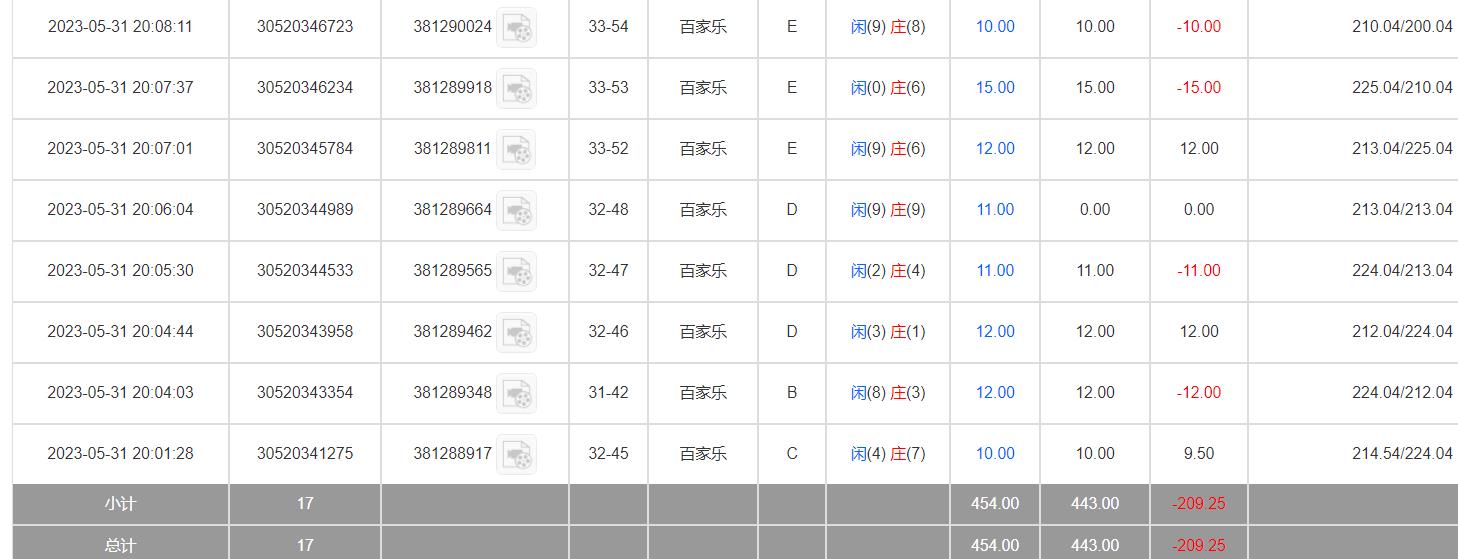The height and width of the screenshot is (559, 1458).
Task: Select round number 381290024
Action: 453,27
